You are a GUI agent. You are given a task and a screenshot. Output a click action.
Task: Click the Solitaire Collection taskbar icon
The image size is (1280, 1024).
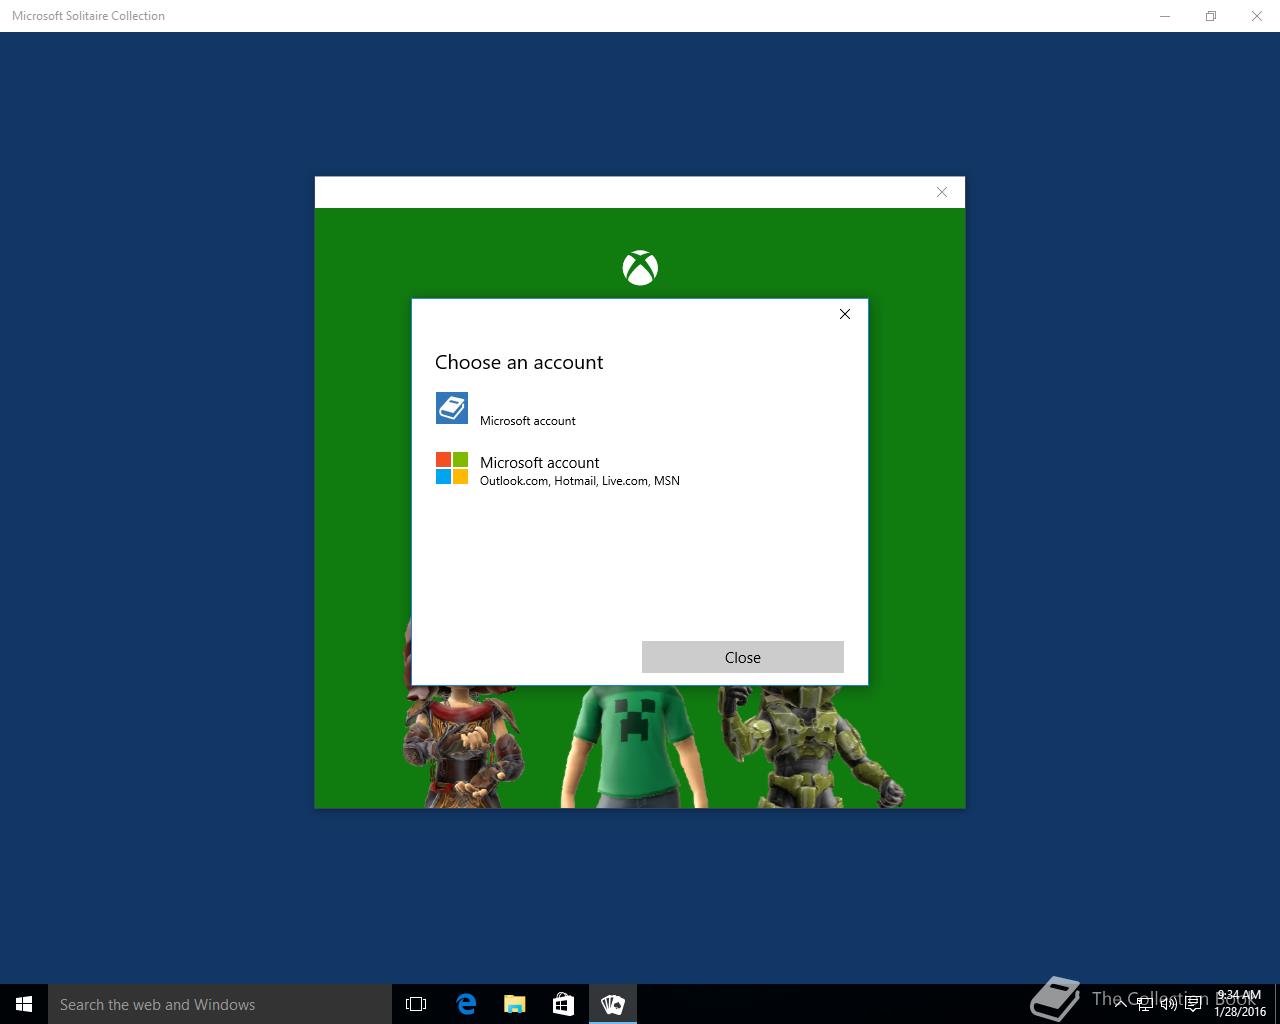pyautogui.click(x=613, y=1004)
